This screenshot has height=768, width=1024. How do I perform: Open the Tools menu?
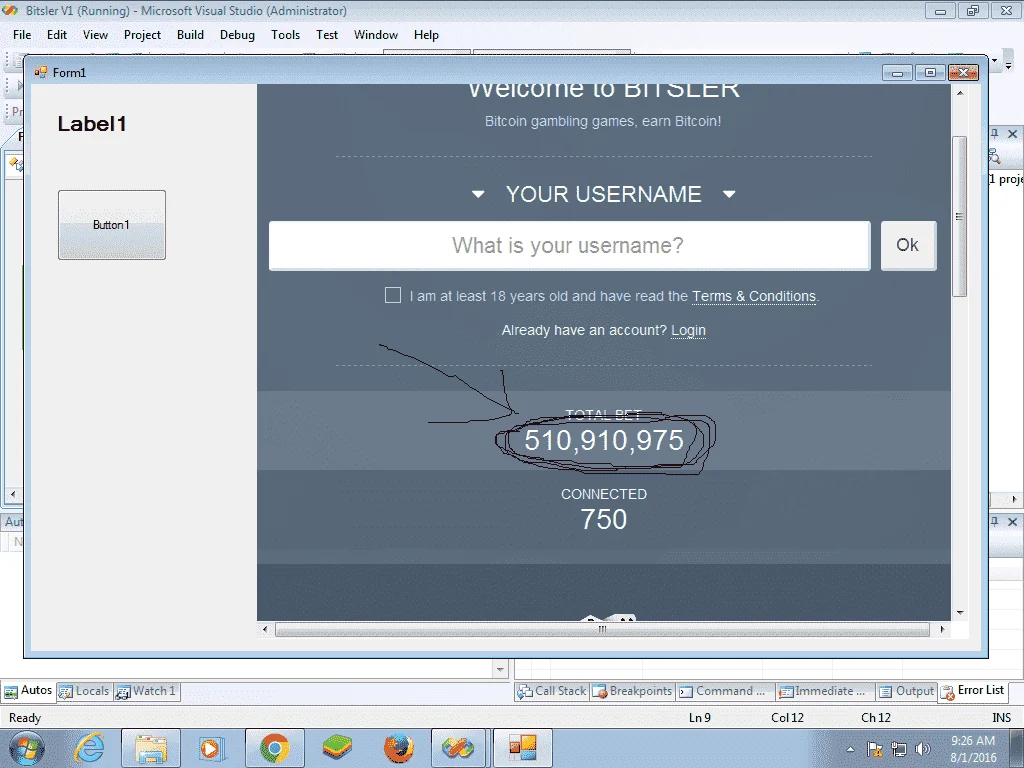285,35
